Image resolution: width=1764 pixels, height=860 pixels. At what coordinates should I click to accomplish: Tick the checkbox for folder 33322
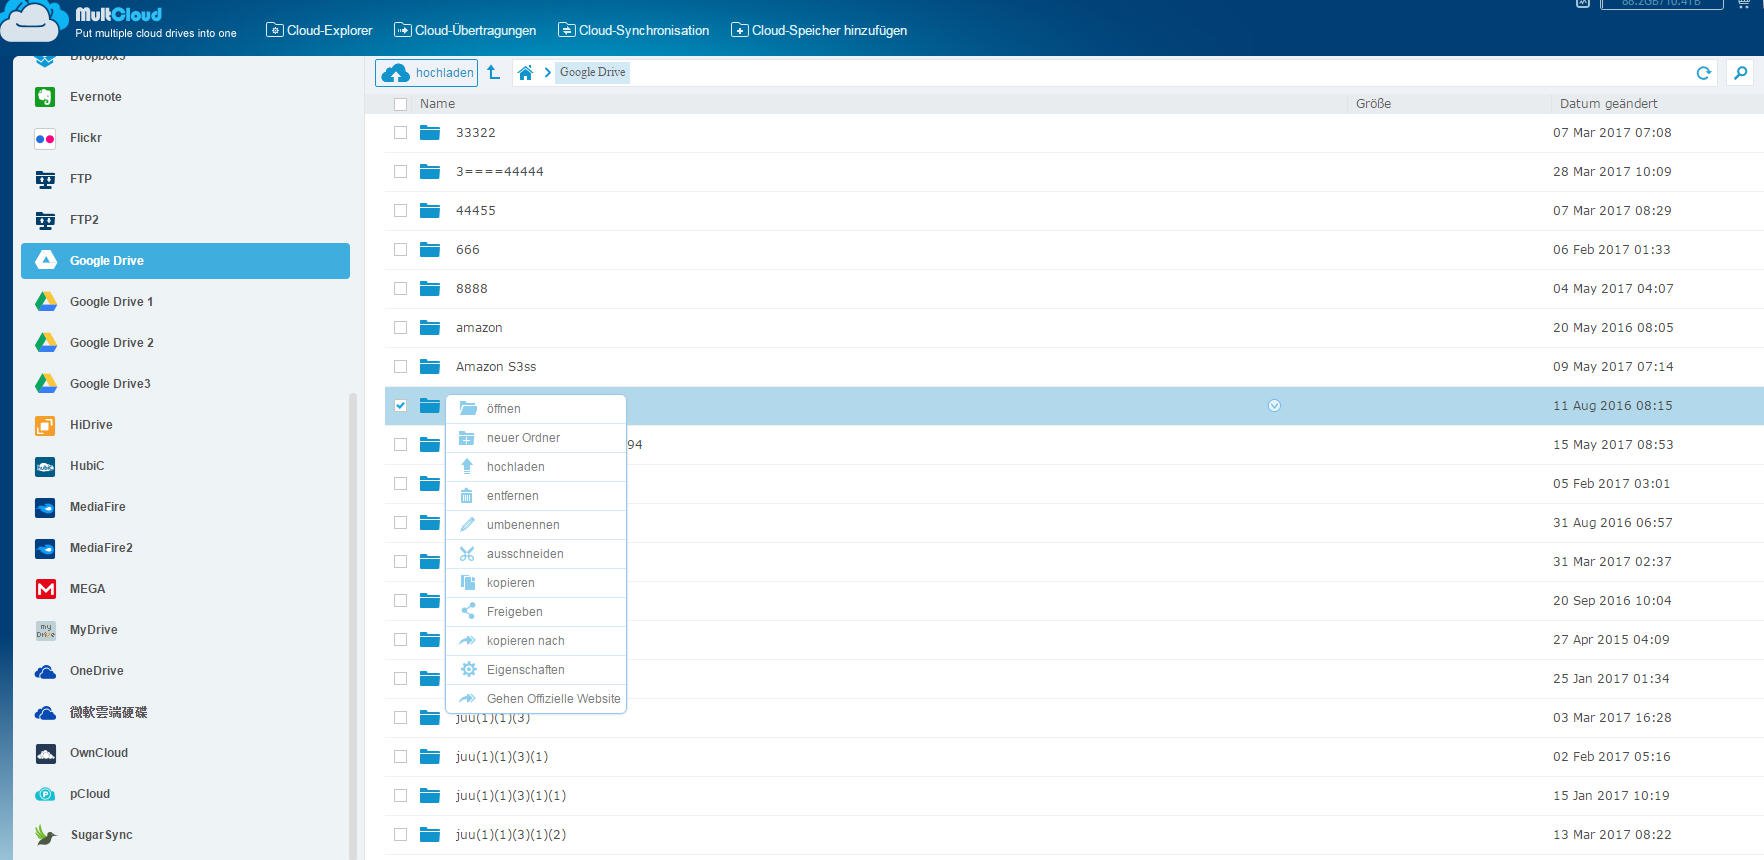(401, 133)
